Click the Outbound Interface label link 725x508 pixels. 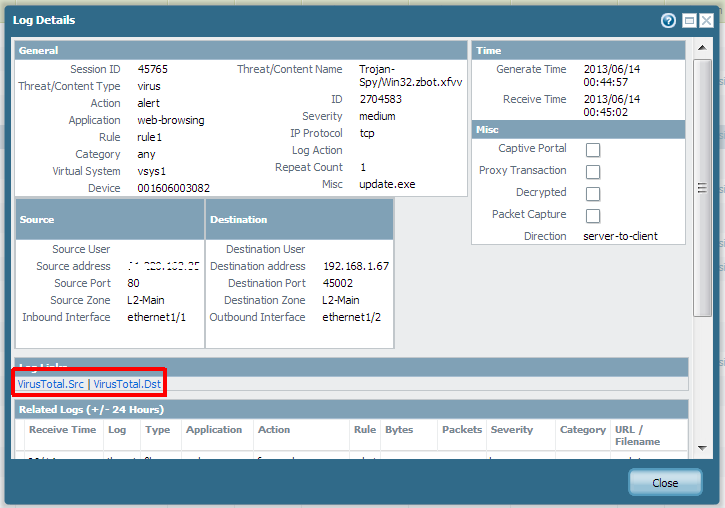click(x=257, y=317)
